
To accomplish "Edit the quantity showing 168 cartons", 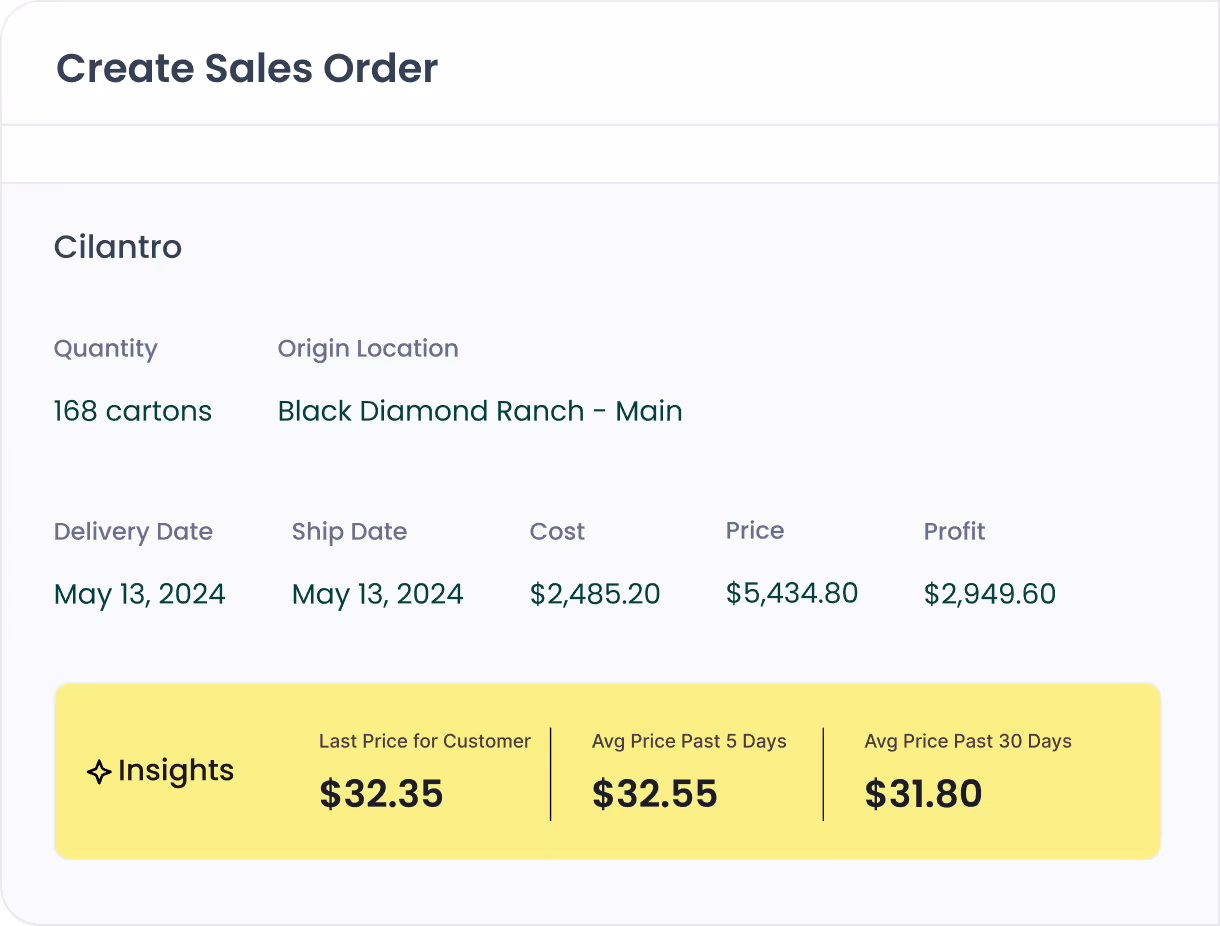I will click(132, 410).
